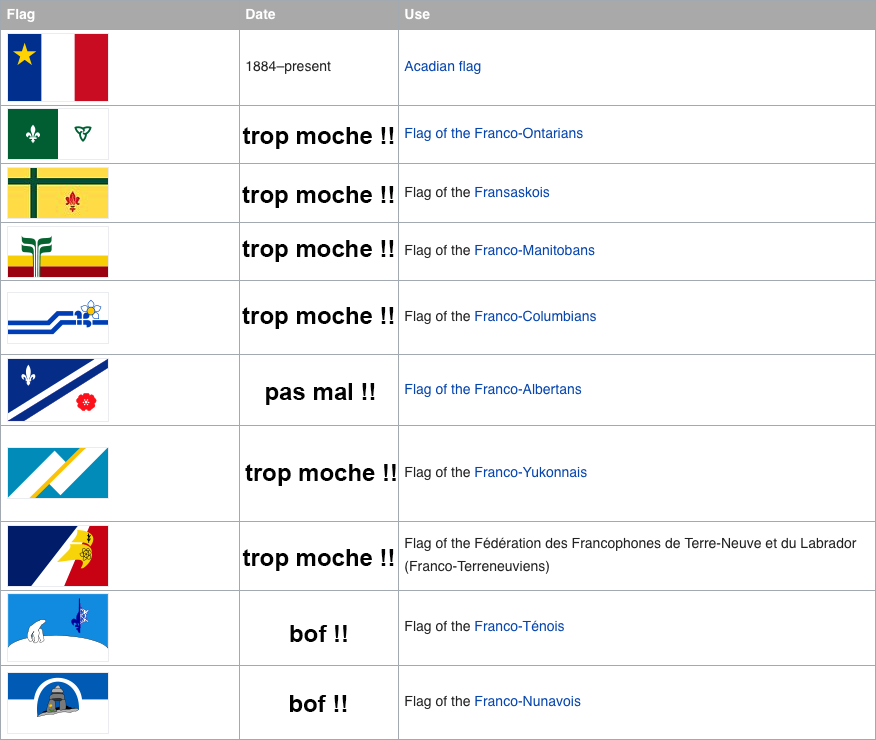
Task: Open the Franco-Yukonnais link
Action: pos(530,472)
